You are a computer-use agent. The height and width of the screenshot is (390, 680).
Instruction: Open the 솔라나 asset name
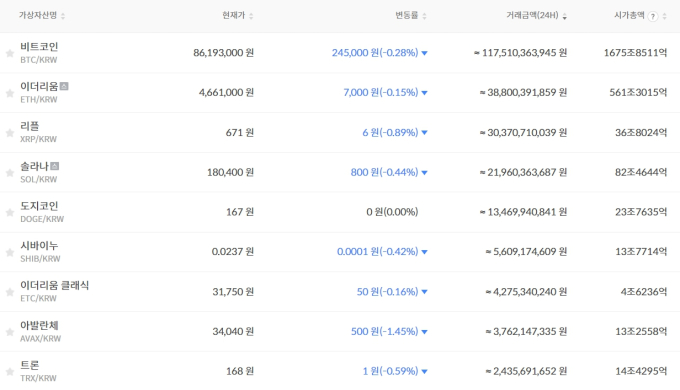(34, 166)
